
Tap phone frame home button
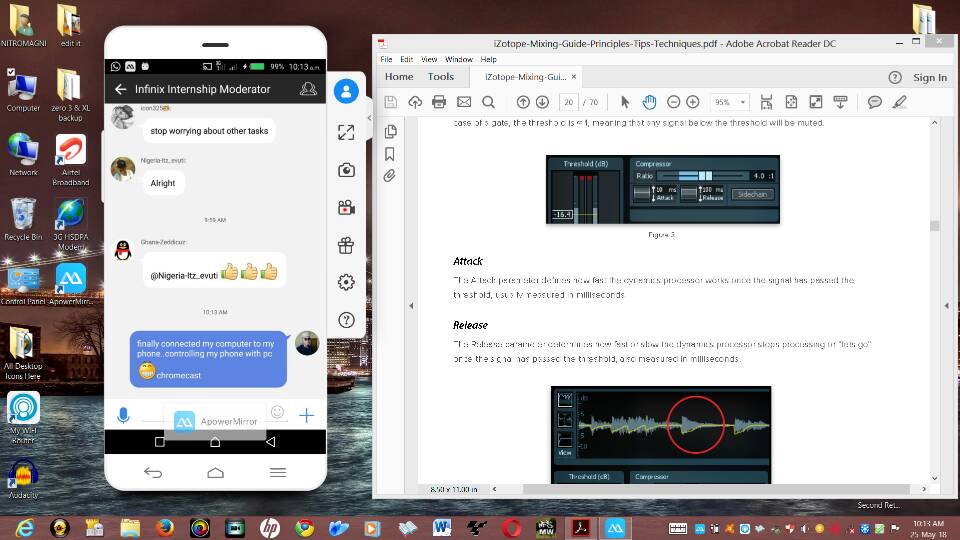[x=216, y=472]
